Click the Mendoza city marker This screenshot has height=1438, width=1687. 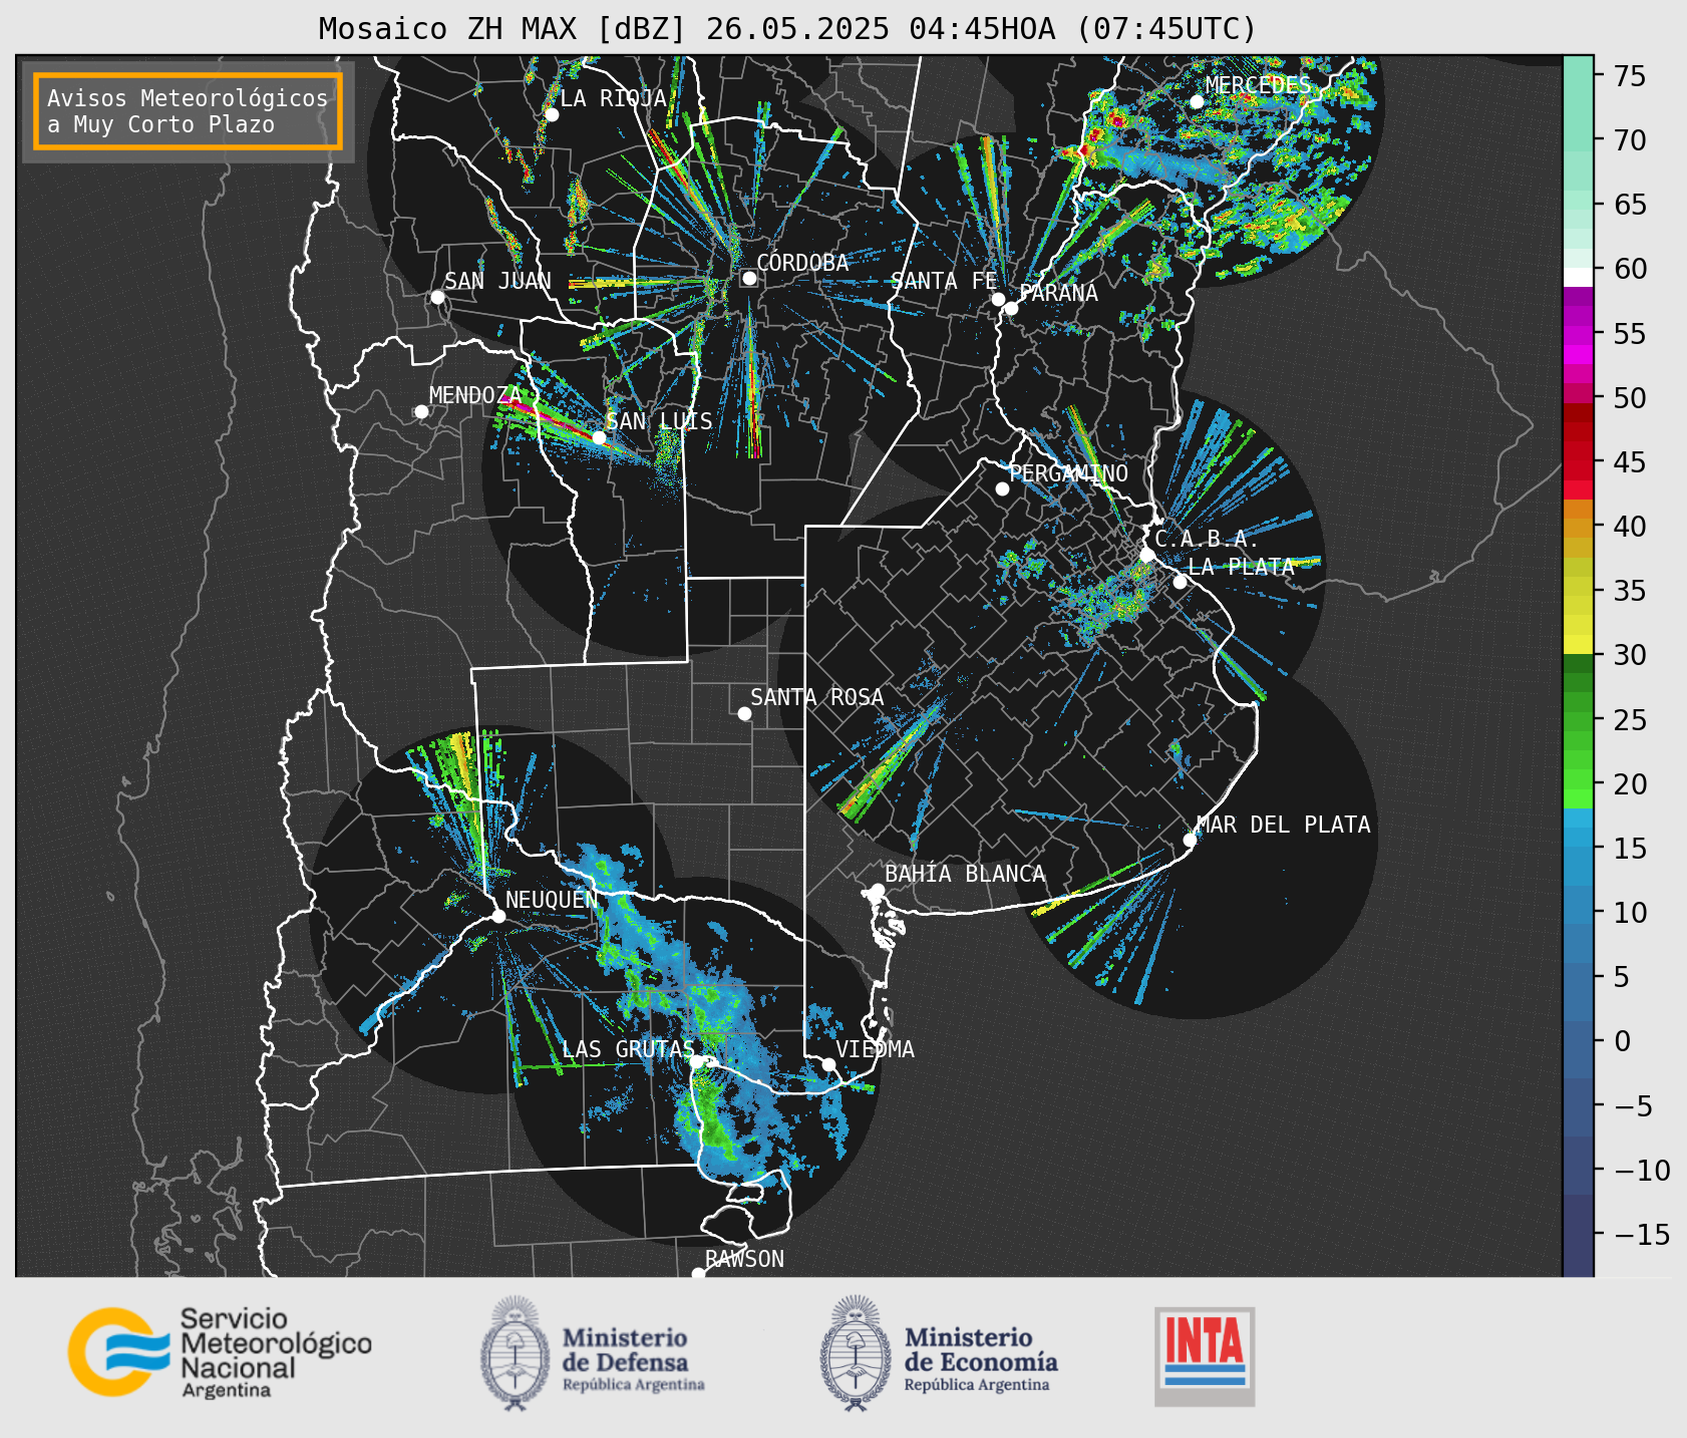click(x=421, y=411)
